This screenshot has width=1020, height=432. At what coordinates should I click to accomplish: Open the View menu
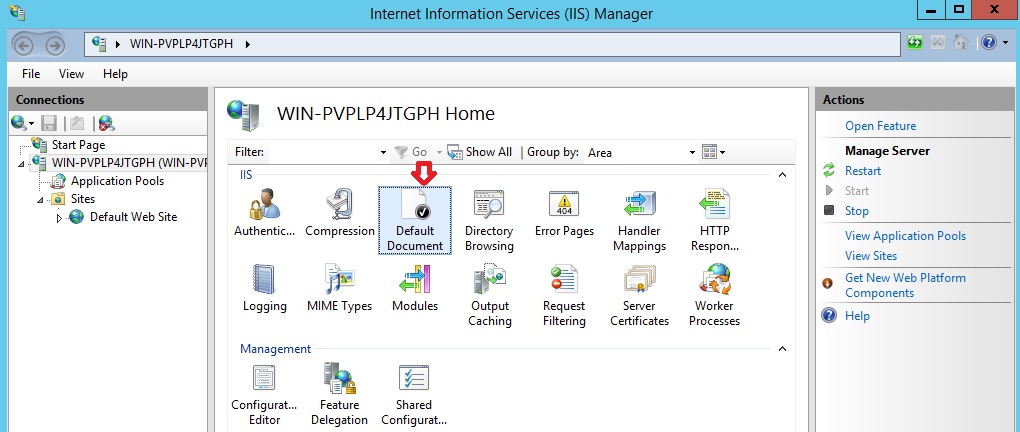pos(71,74)
